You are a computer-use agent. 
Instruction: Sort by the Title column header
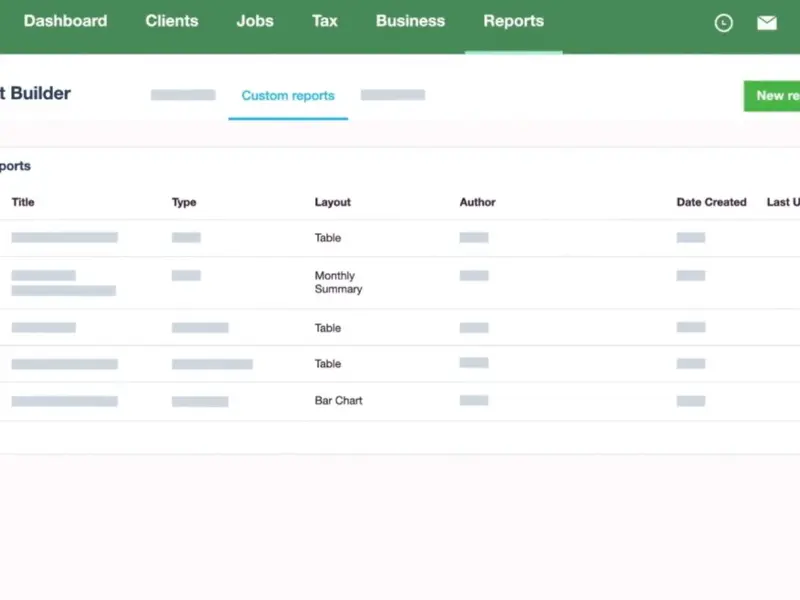pos(23,202)
